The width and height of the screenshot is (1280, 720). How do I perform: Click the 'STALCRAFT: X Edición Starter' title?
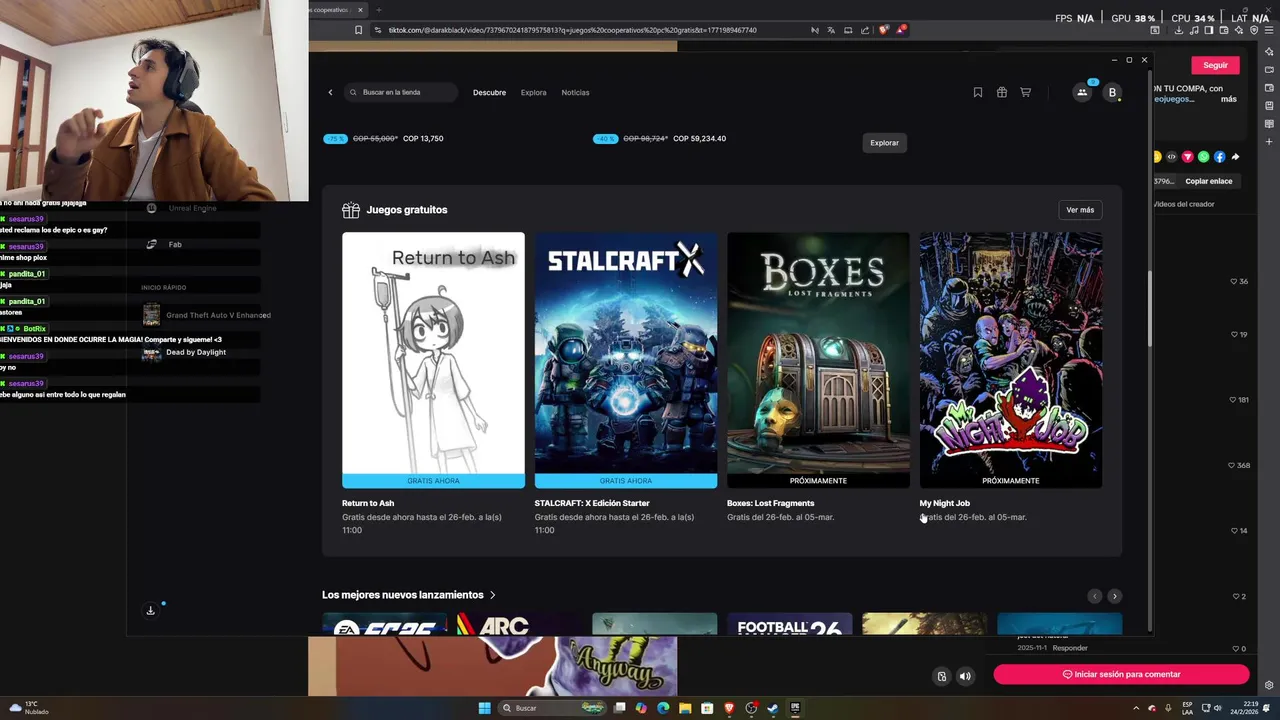coord(592,503)
